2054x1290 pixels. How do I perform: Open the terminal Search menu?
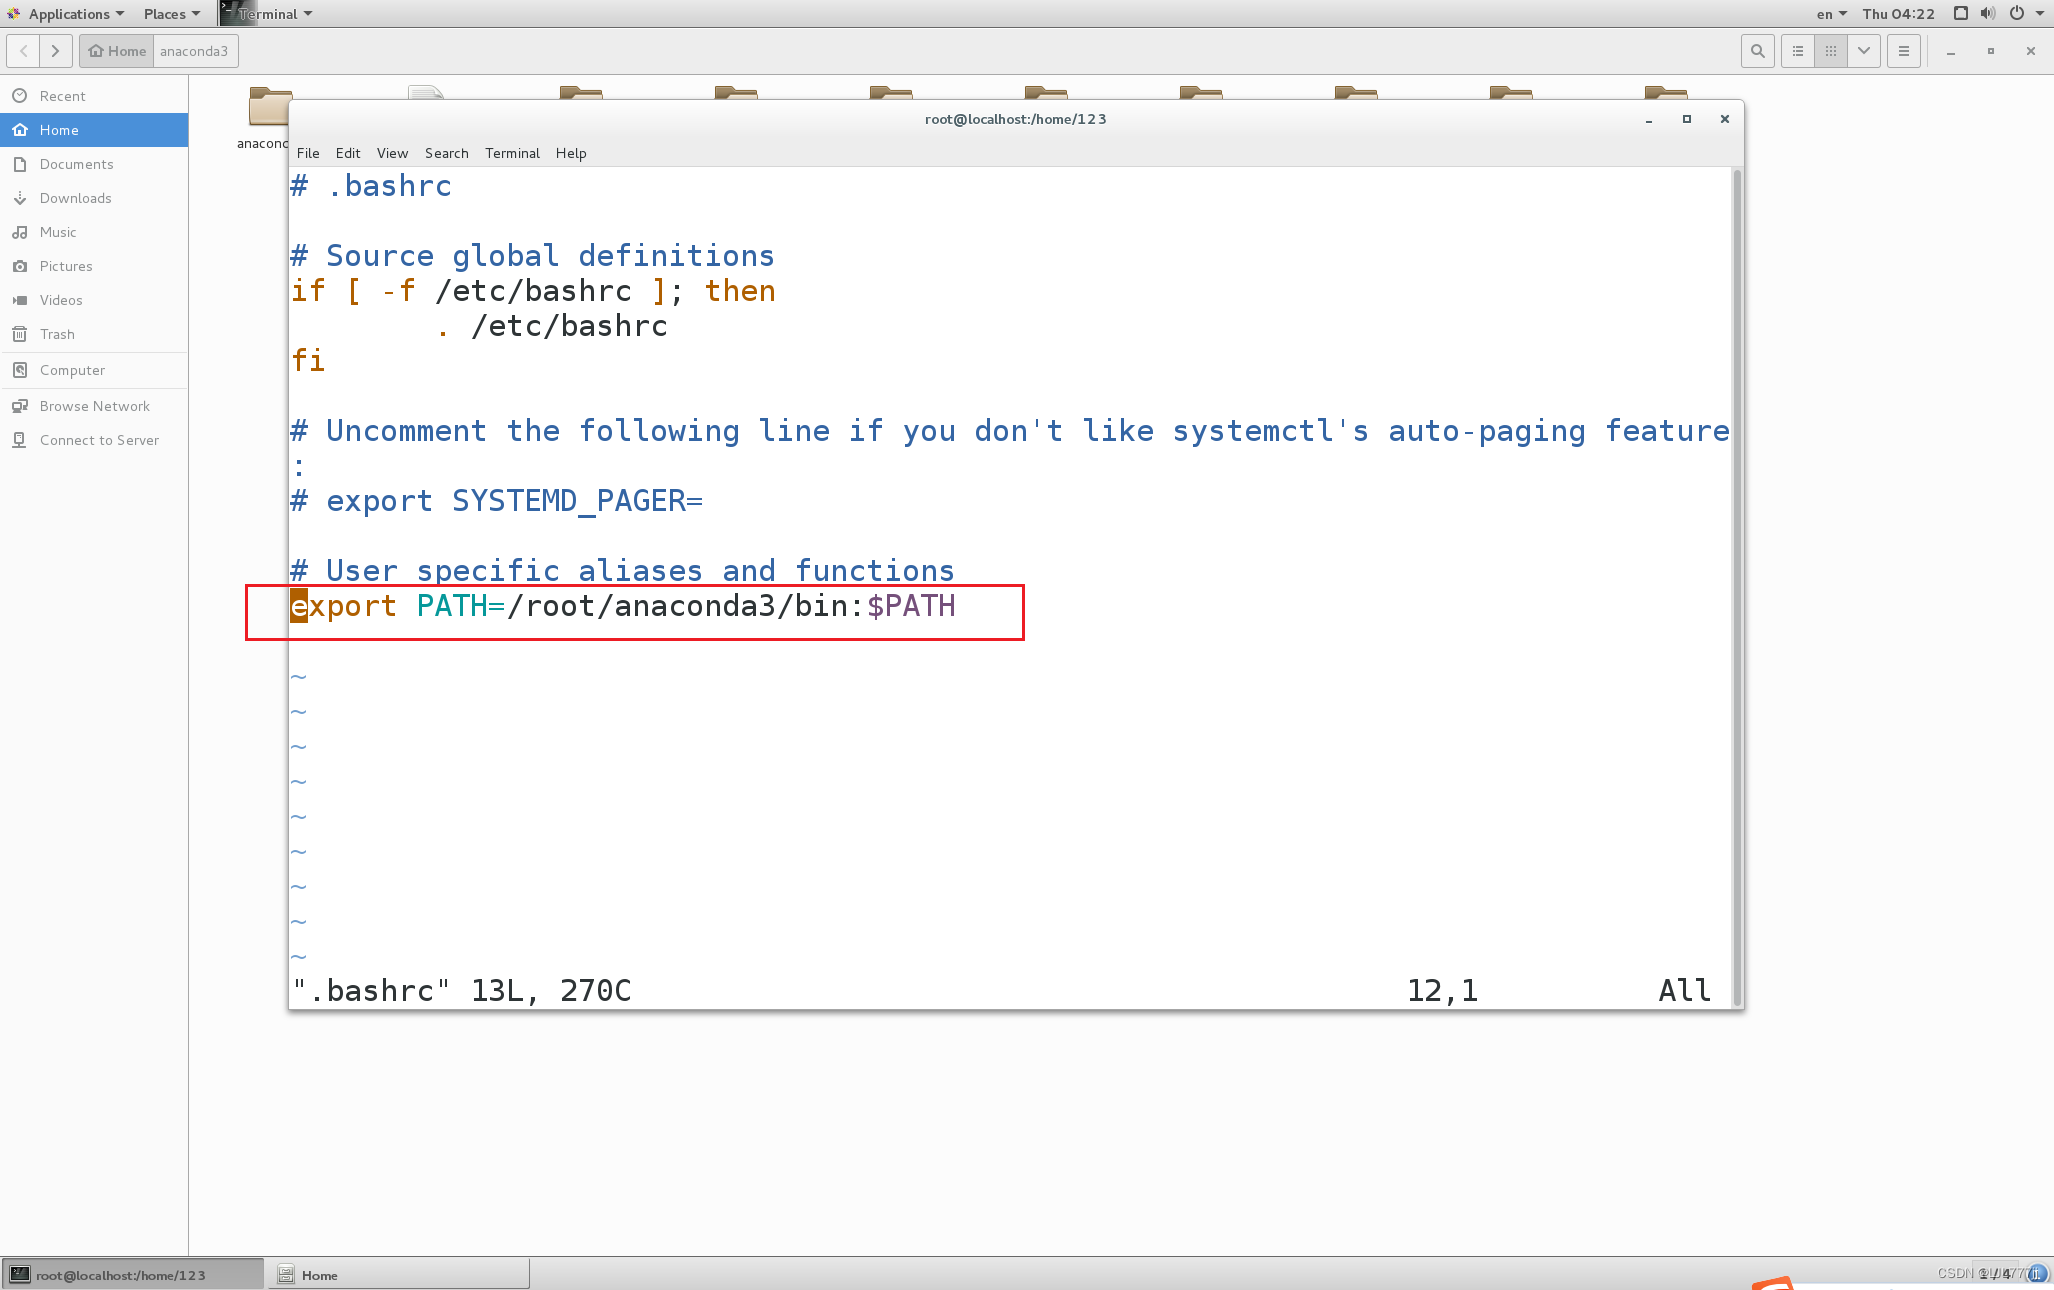446,153
